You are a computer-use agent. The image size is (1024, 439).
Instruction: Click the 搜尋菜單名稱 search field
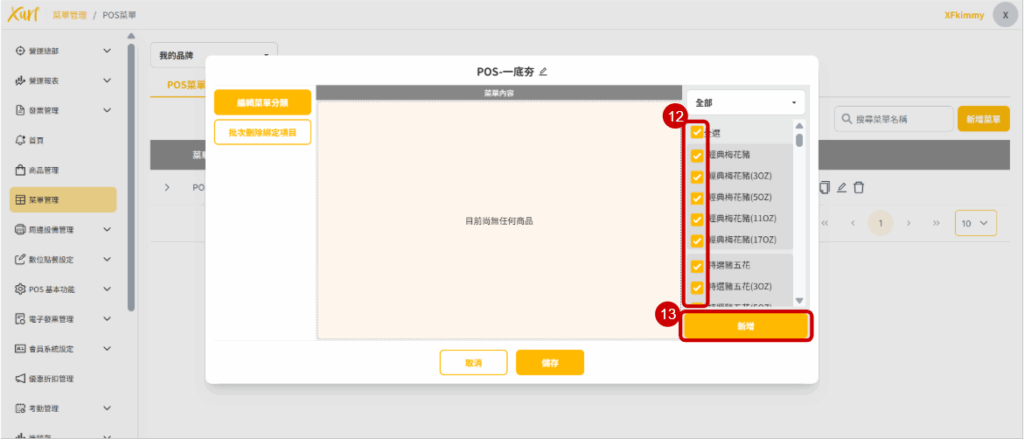click(x=892, y=119)
